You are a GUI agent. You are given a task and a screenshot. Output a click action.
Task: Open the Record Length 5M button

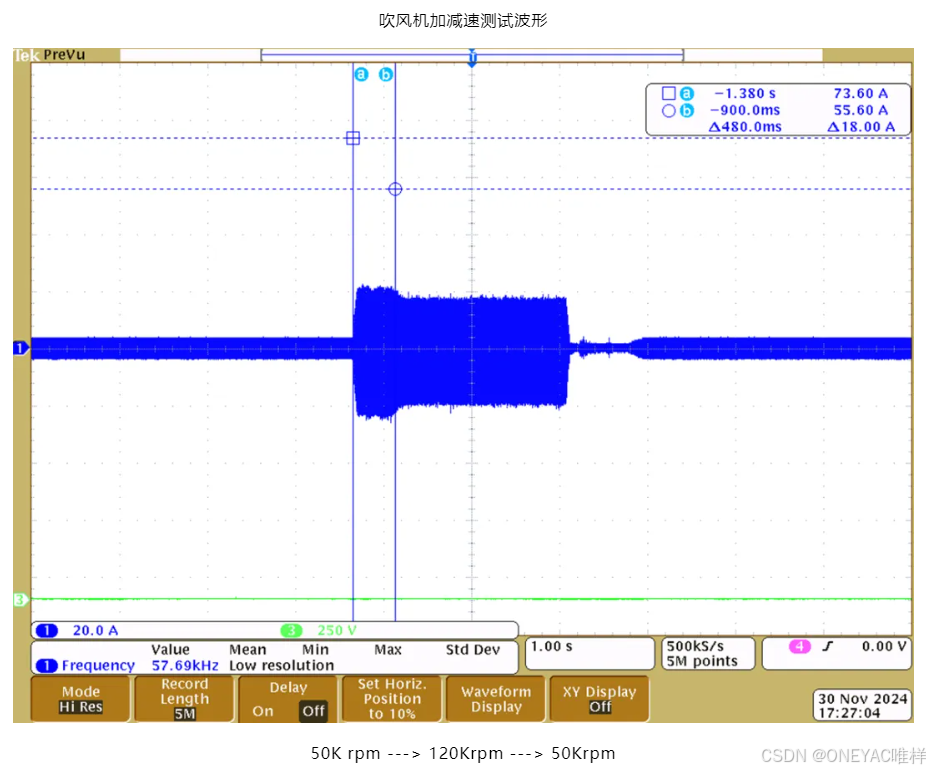point(184,699)
